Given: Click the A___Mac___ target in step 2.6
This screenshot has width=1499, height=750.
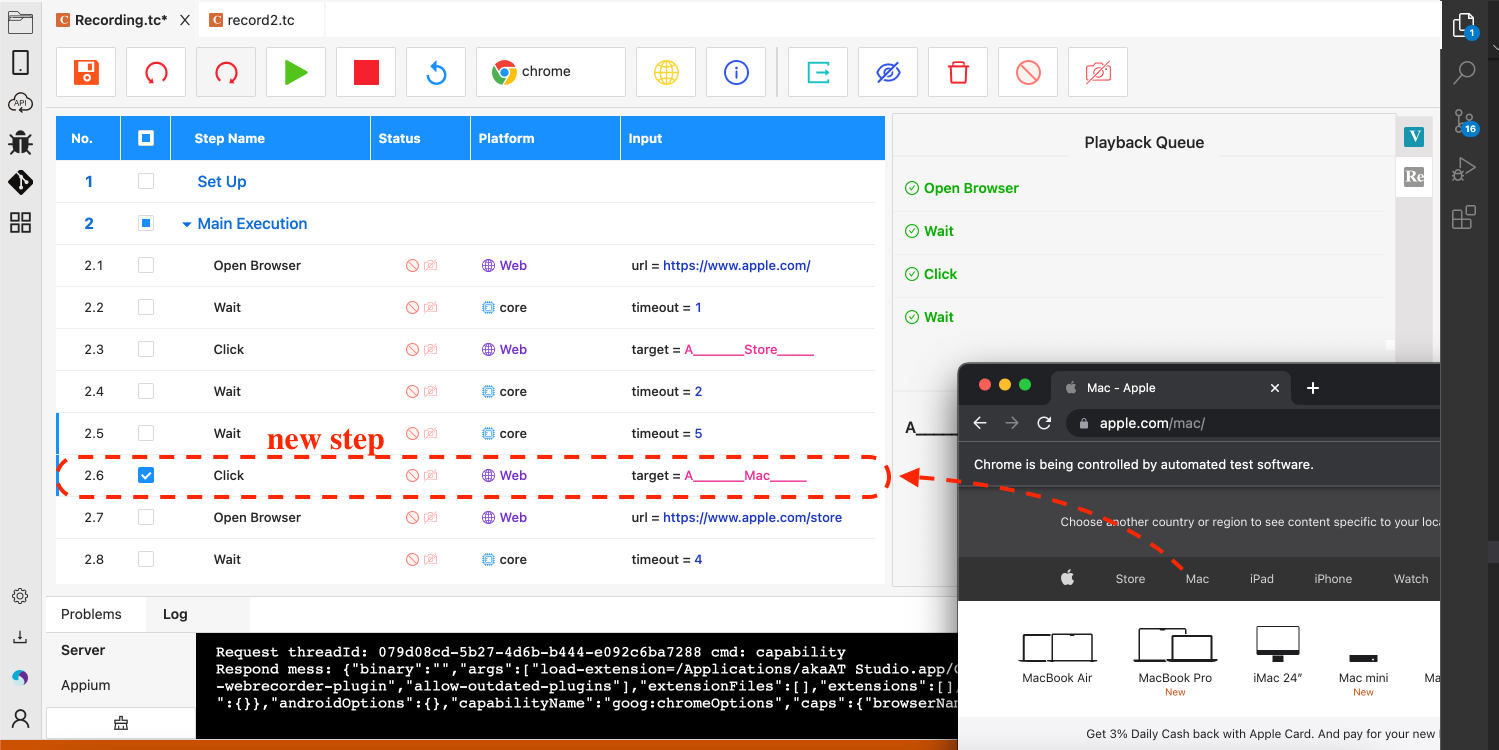Looking at the screenshot, I should 745,476.
